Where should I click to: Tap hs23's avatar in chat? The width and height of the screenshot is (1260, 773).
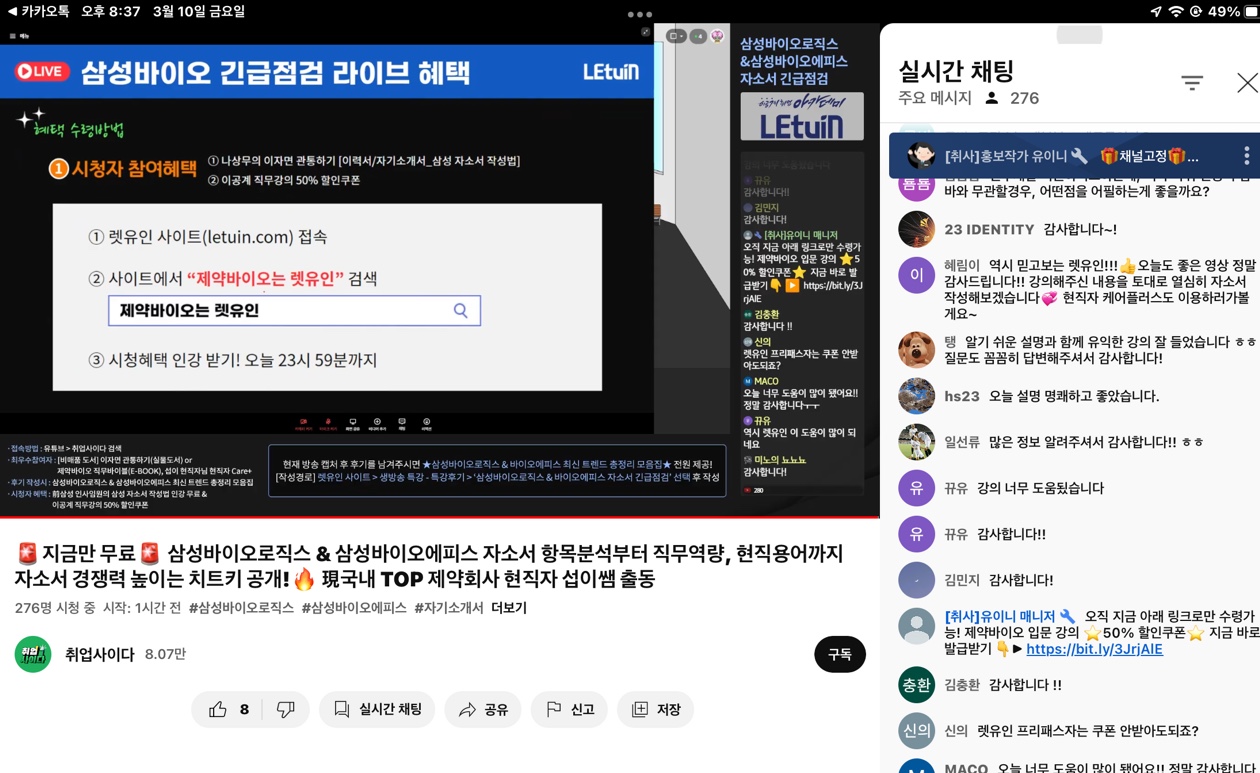tap(916, 396)
